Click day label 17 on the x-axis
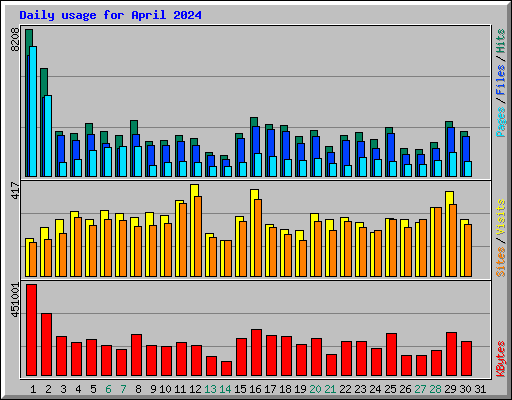Image resolution: width=512 pixels, height=400 pixels. click(270, 389)
